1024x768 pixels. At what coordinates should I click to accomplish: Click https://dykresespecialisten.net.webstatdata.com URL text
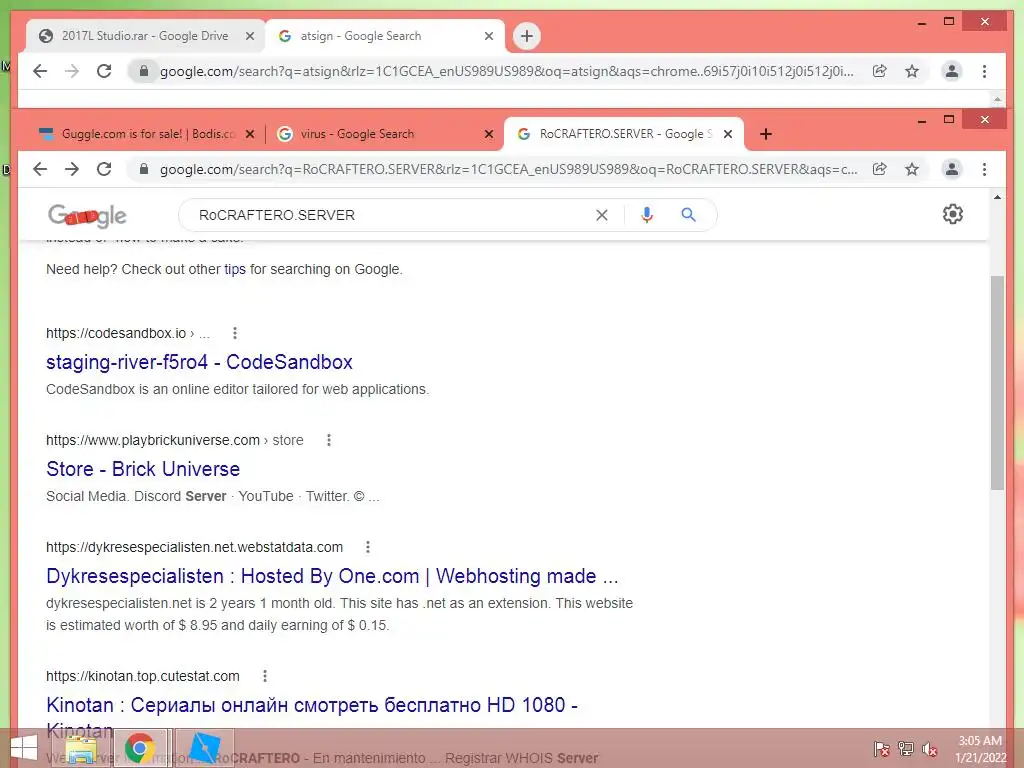coord(194,547)
